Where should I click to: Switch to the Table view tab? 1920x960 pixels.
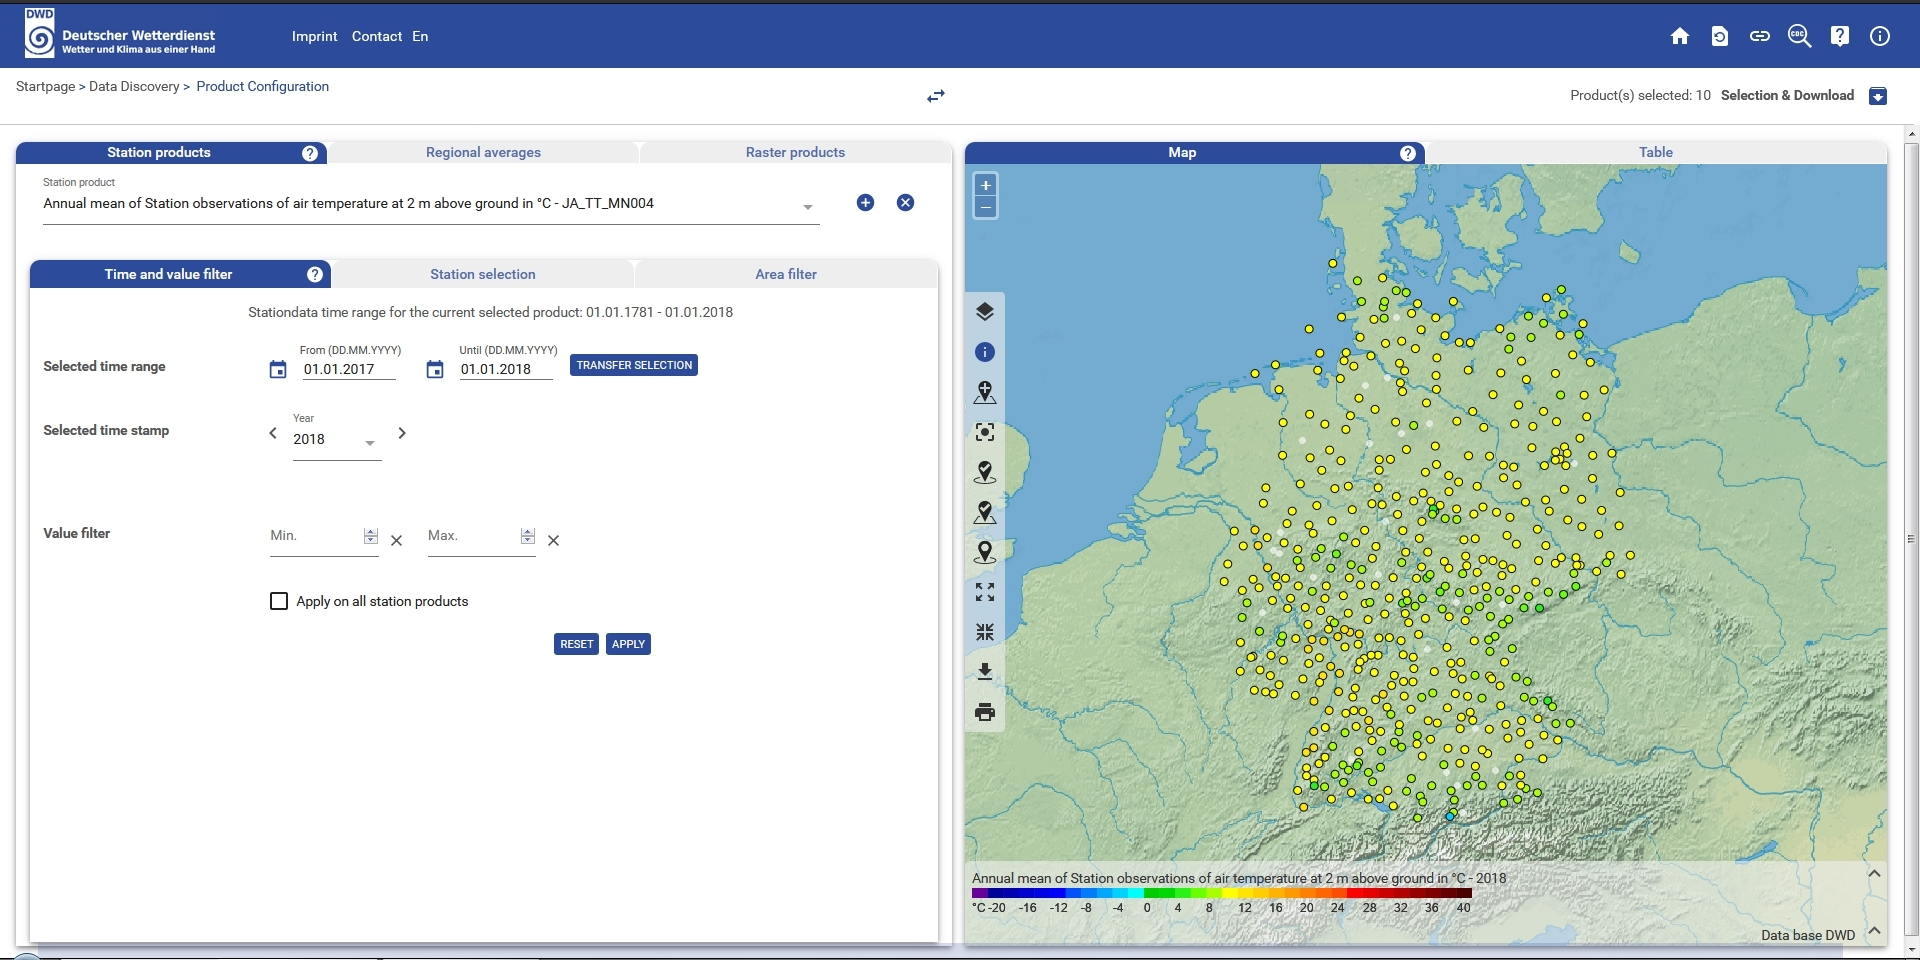coord(1655,152)
